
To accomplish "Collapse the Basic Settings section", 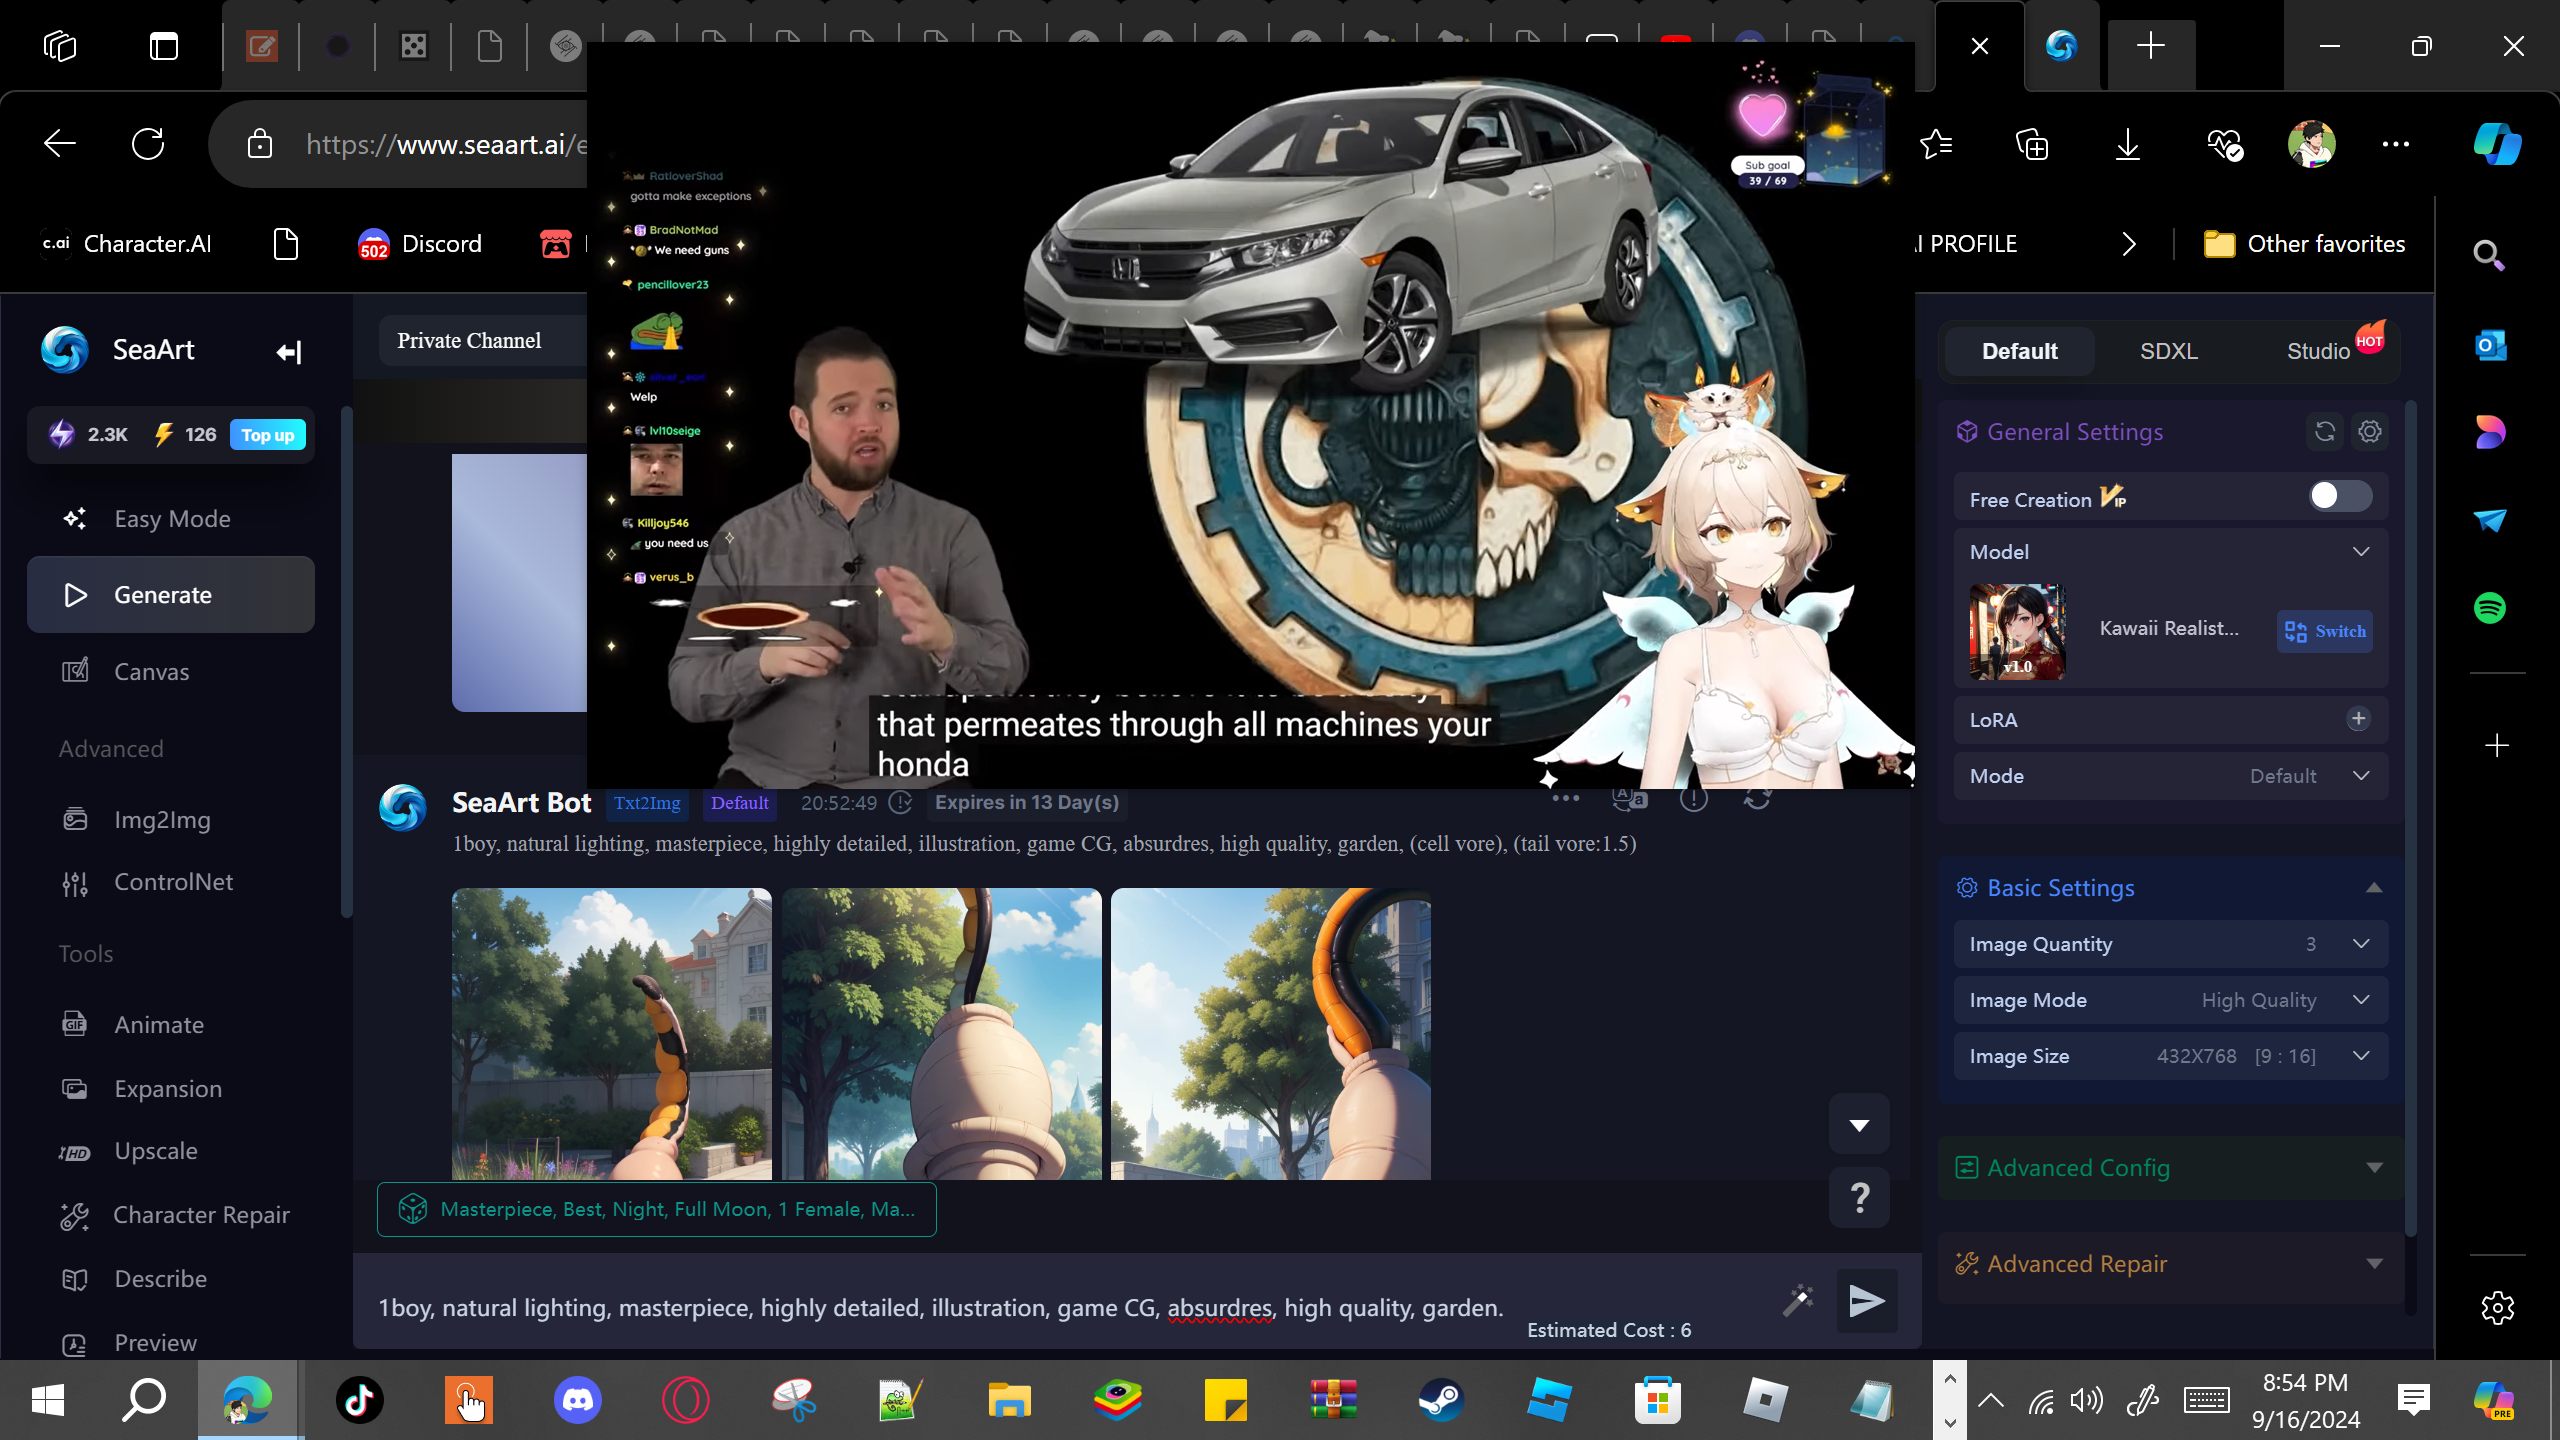I will [x=2374, y=888].
